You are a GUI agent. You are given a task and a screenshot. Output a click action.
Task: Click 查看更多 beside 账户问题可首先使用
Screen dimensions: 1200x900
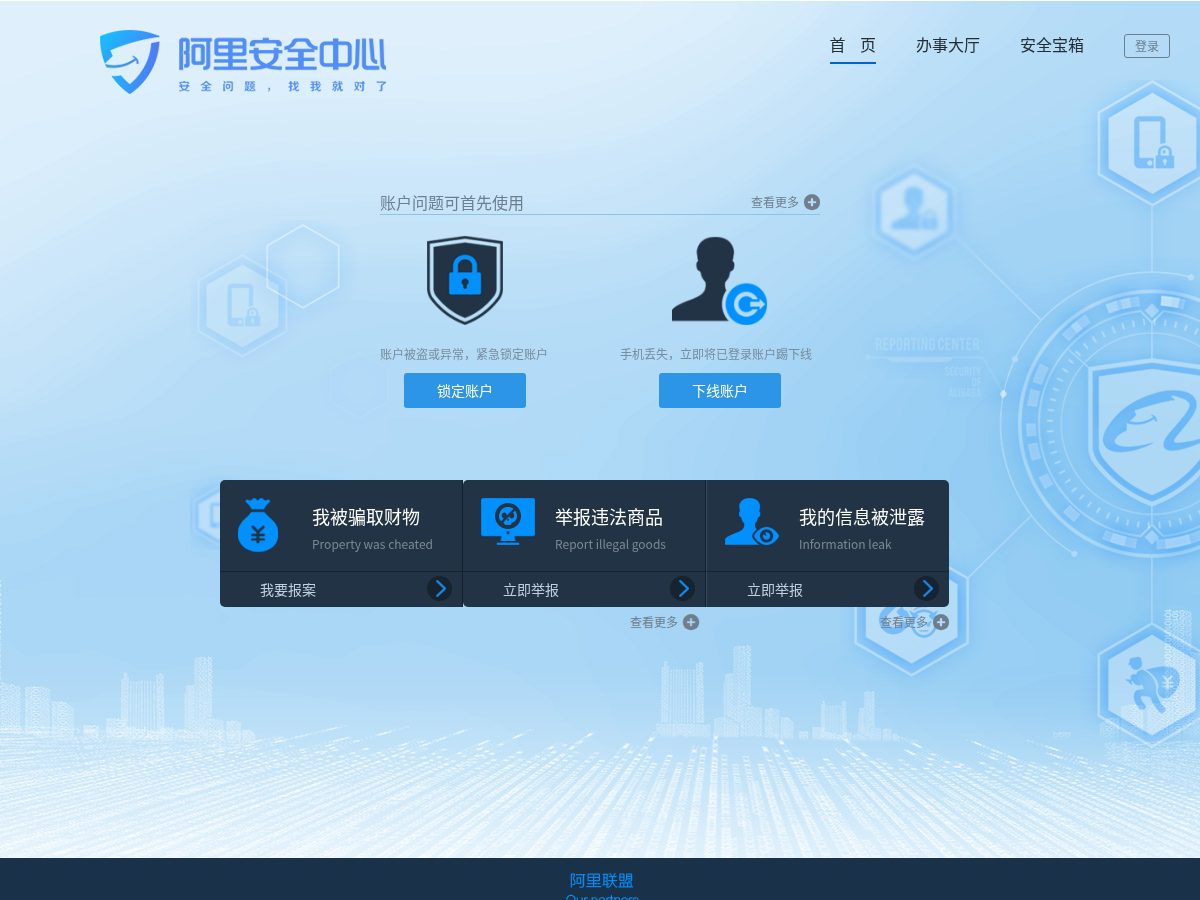point(775,202)
